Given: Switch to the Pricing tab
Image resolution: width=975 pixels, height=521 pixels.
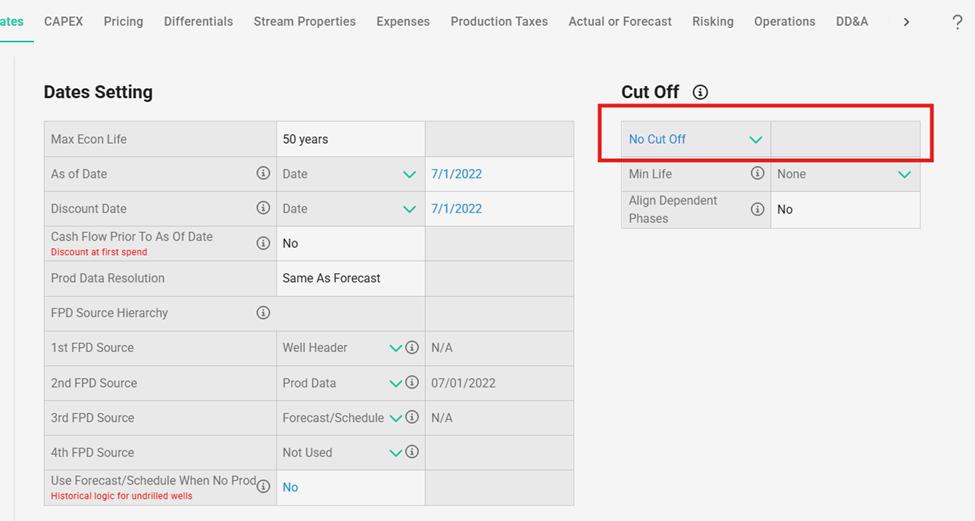Looking at the screenshot, I should tap(123, 21).
